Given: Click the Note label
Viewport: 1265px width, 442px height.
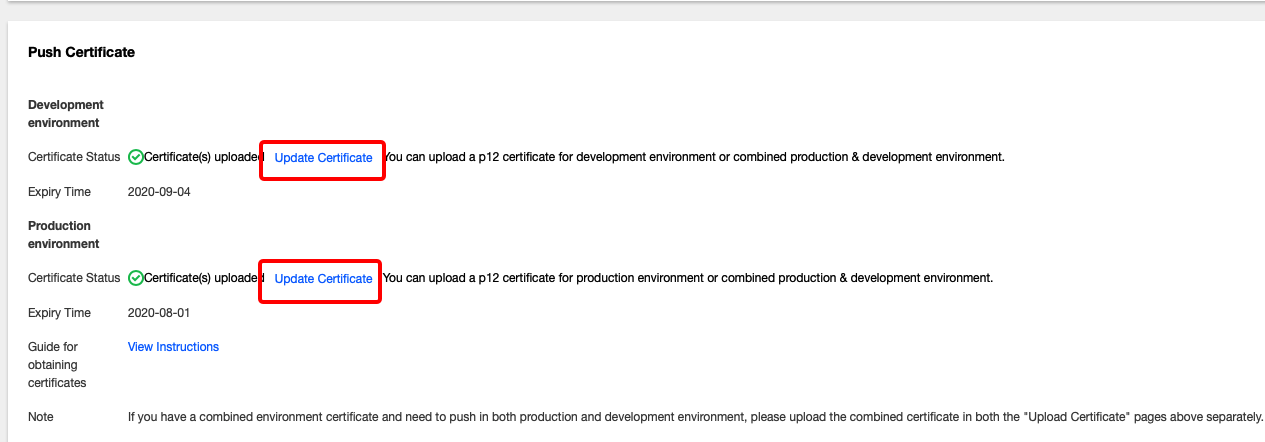Looking at the screenshot, I should point(41,417).
